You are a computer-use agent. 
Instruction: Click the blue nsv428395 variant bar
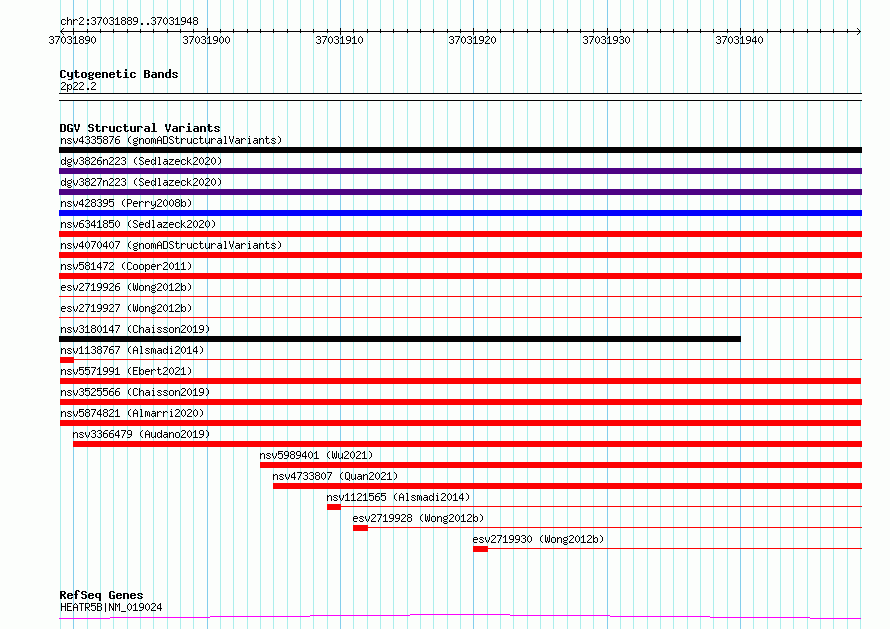coord(460,213)
